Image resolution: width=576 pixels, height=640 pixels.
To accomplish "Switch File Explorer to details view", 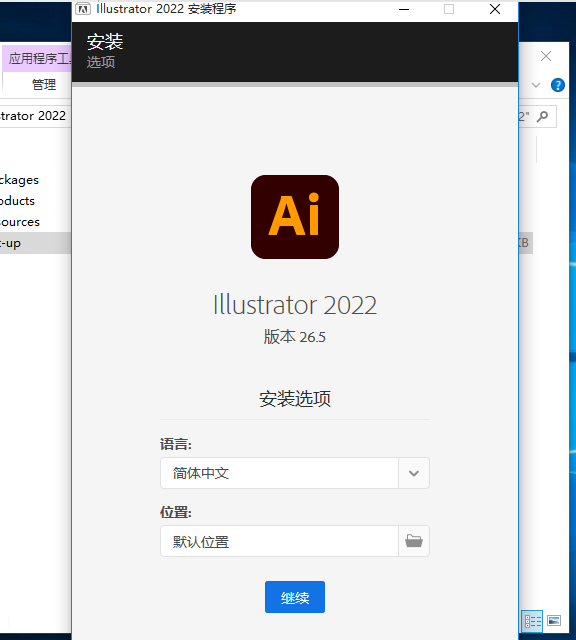I will pos(532,621).
